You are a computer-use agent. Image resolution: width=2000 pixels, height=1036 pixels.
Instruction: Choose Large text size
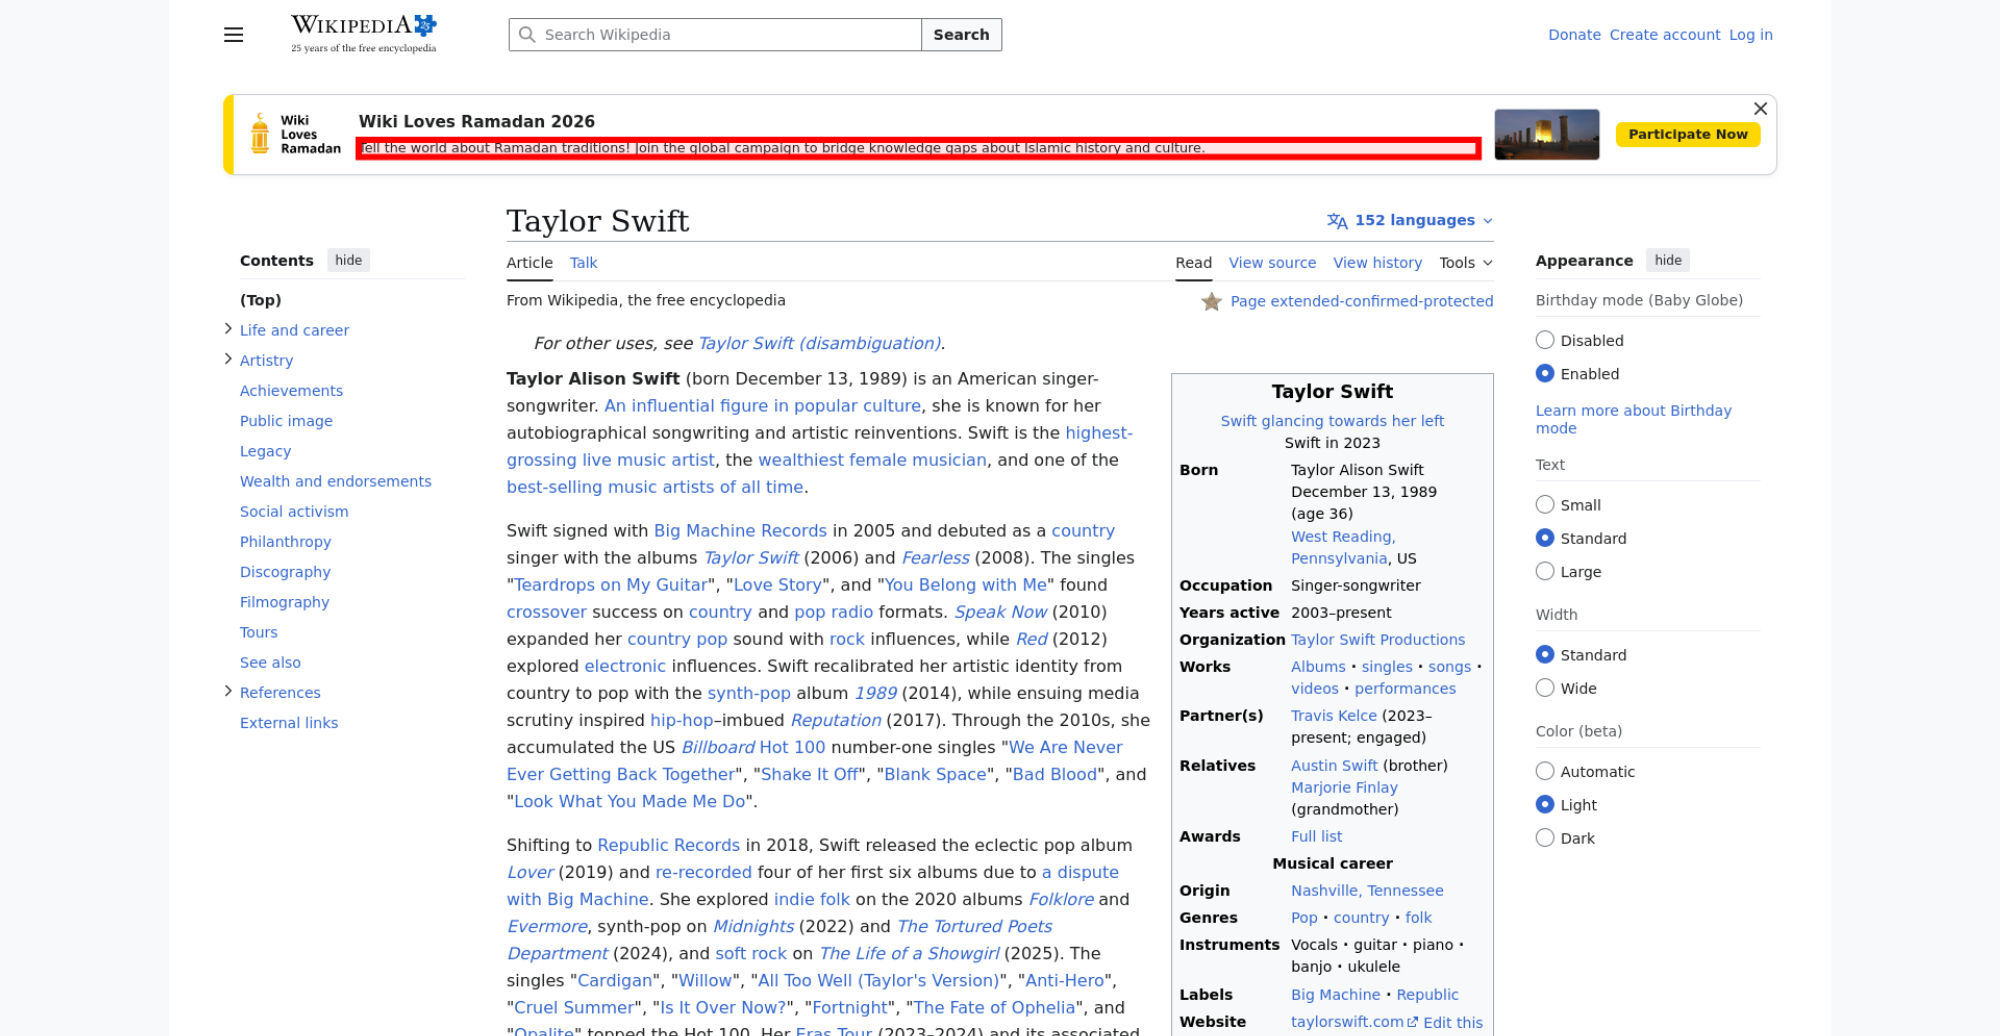click(1545, 571)
